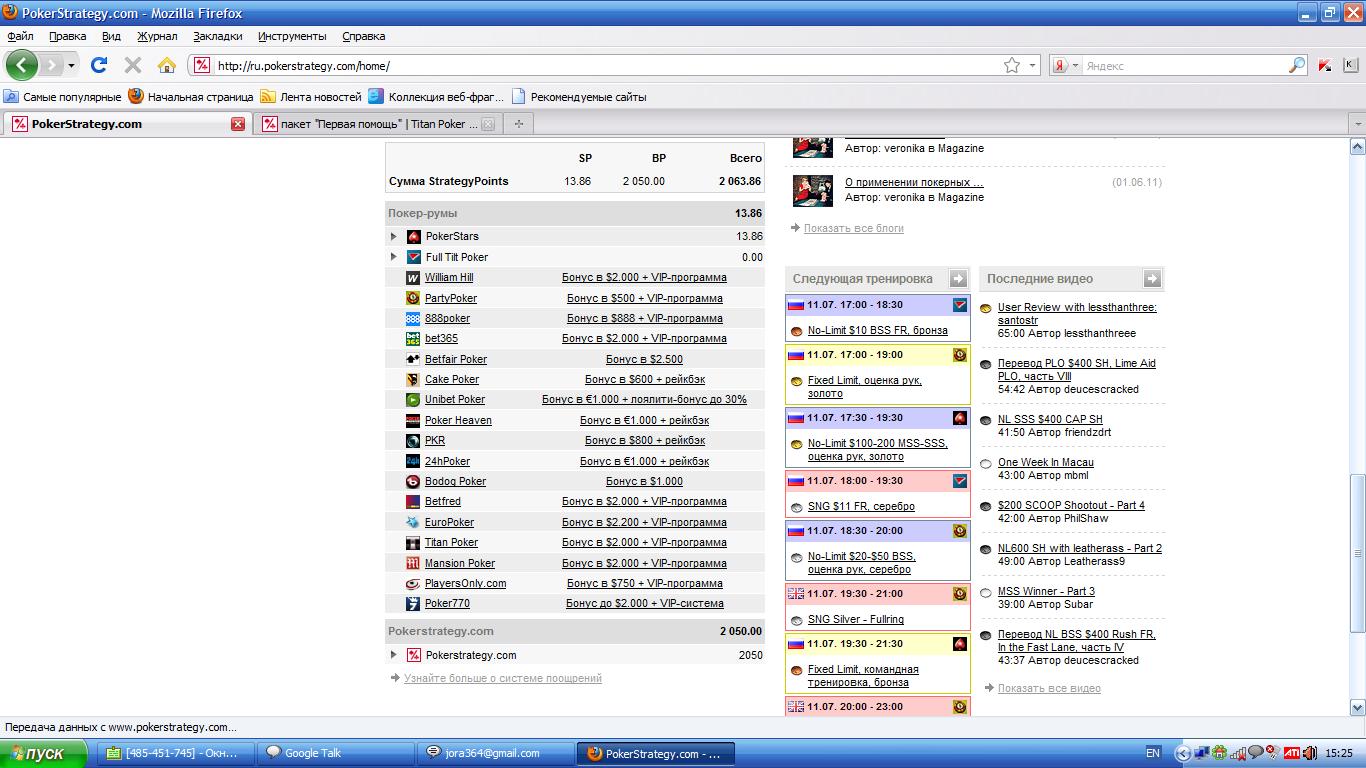Click the Betfair Poker logo icon
The image size is (1366, 768).
click(413, 359)
